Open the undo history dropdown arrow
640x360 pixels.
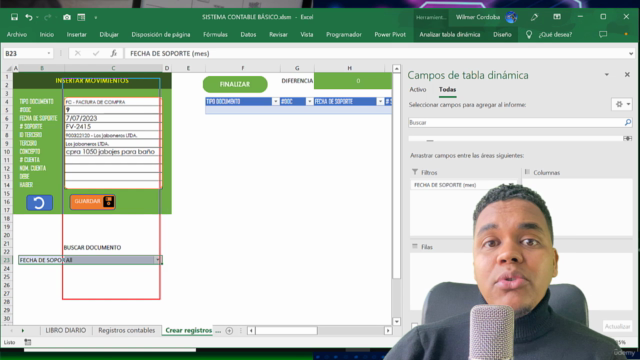click(37, 18)
